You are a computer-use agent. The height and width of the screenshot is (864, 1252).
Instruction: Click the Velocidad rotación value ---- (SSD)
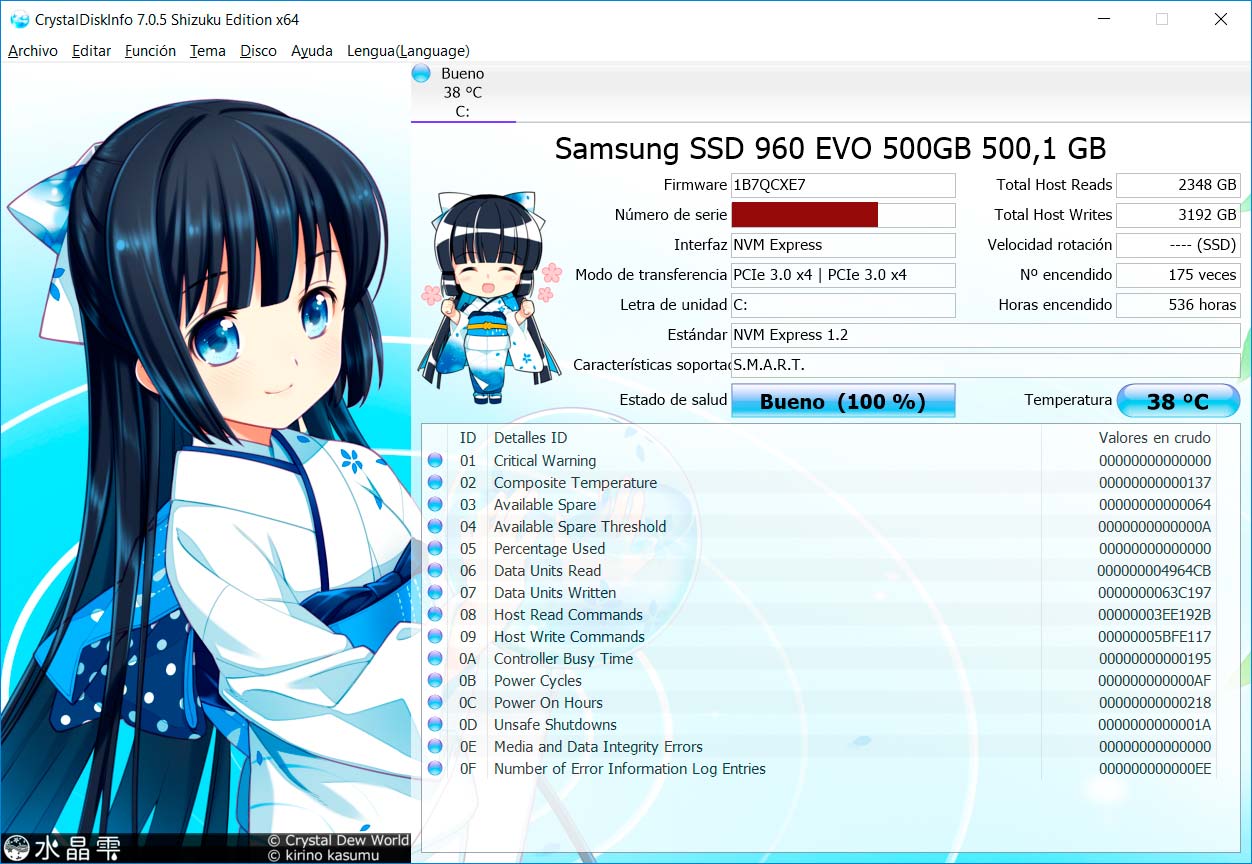click(x=1178, y=245)
